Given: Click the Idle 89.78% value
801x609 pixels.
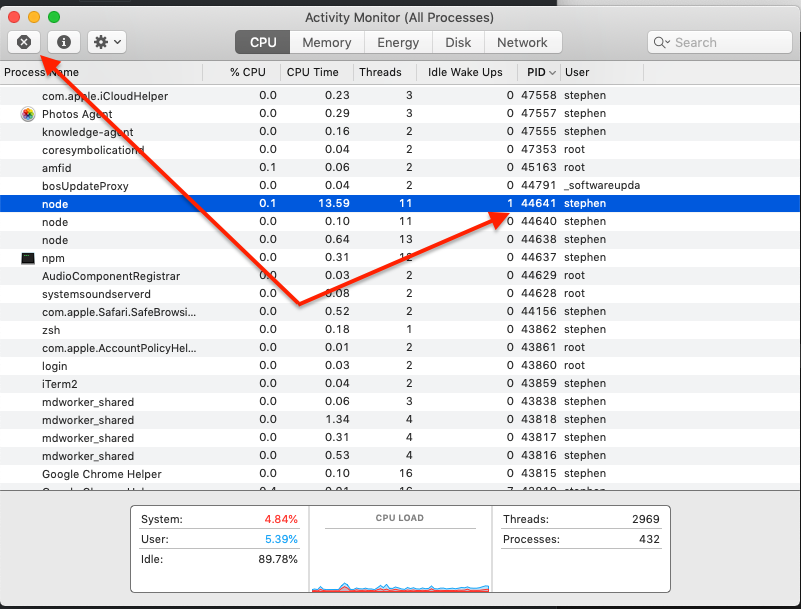Looking at the screenshot, I should 278,559.
